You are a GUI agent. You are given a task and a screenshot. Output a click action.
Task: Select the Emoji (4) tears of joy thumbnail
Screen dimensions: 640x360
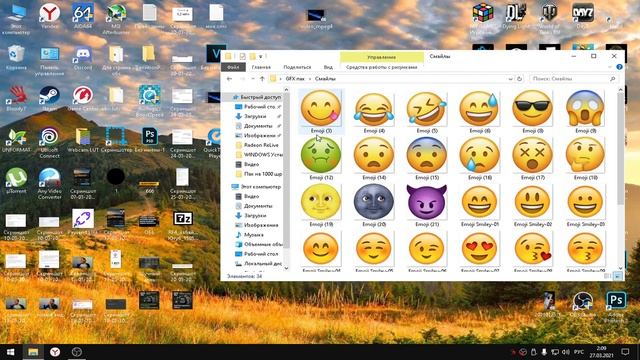pos(374,108)
